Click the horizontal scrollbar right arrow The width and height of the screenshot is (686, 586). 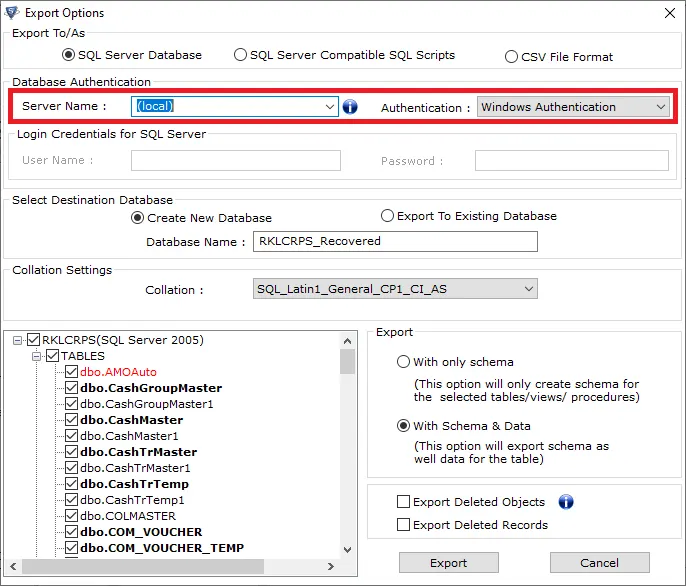(x=331, y=566)
